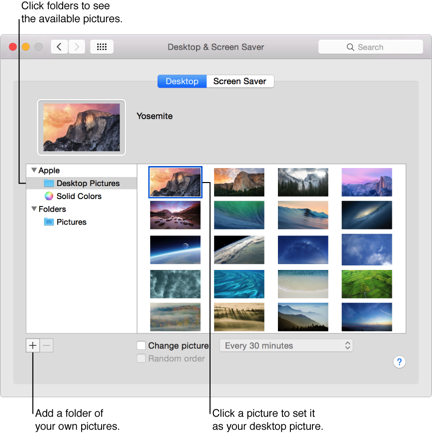Image resolution: width=432 pixels, height=436 pixels.
Task: Choose the misty forest mountain wallpaper
Action: point(303,182)
